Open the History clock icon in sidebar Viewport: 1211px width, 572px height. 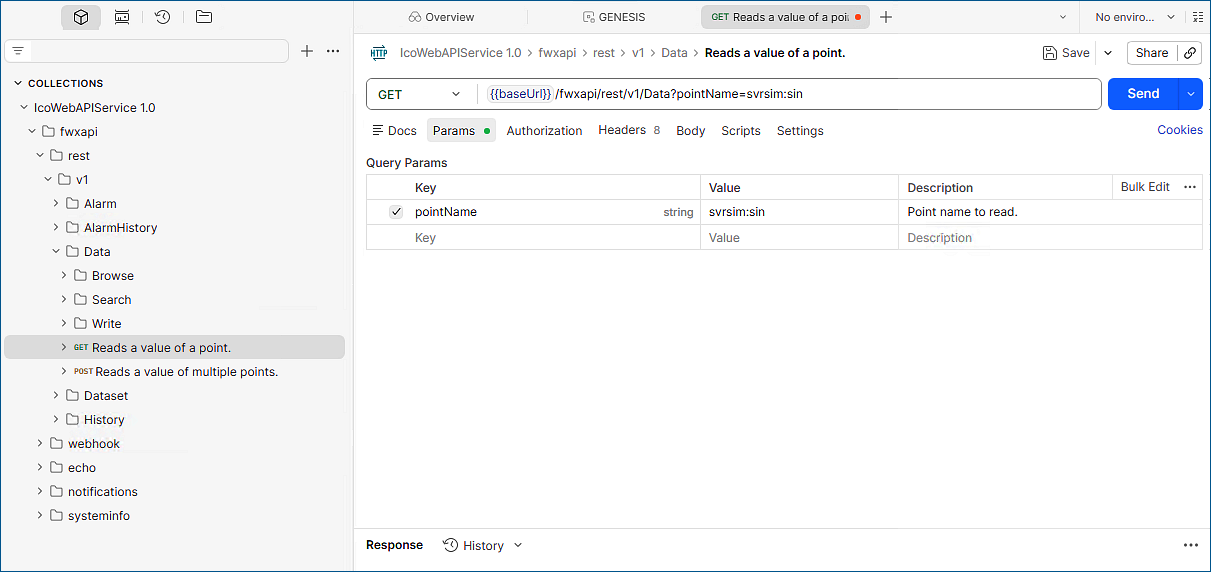pos(162,17)
